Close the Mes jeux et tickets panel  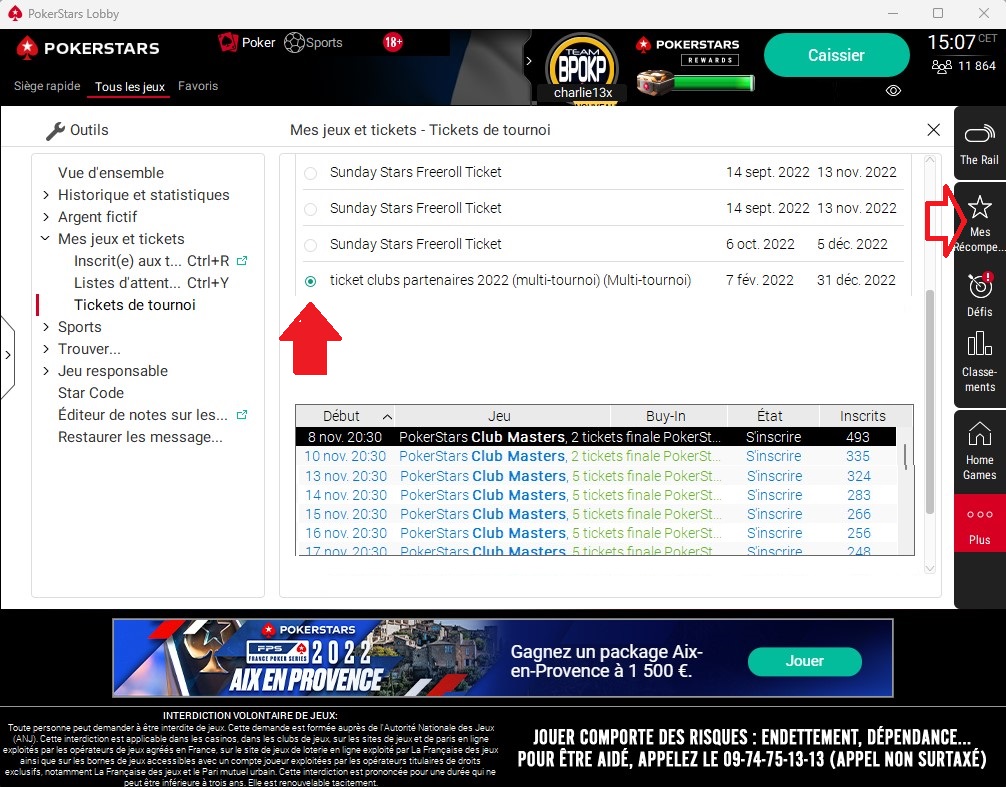point(934,130)
